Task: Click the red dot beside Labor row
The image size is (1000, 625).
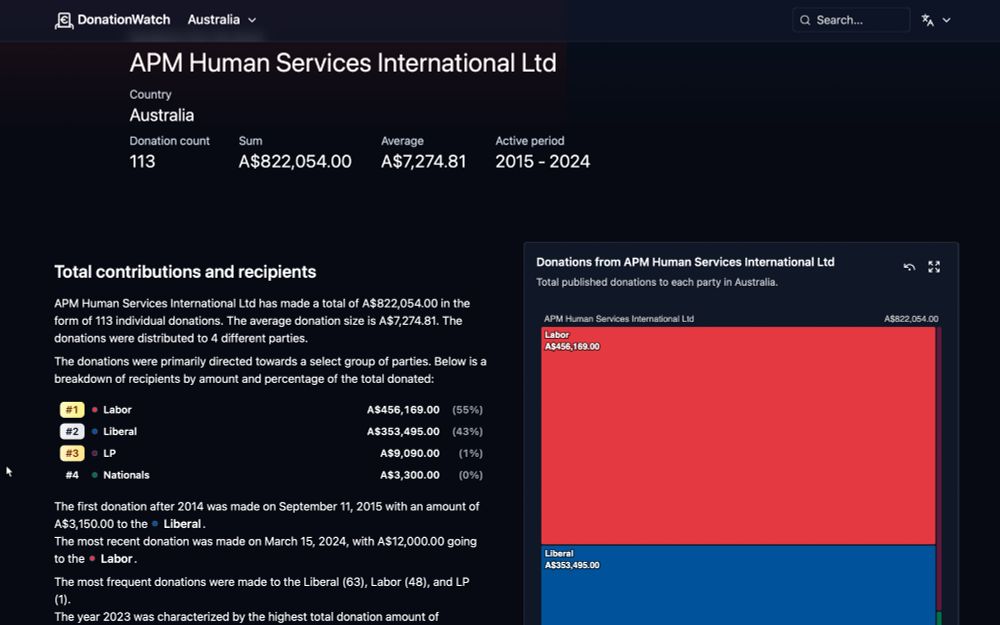Action: (94, 410)
